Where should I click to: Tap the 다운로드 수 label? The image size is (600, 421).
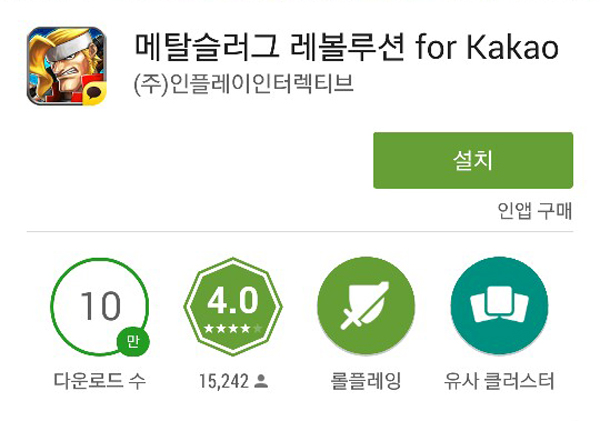pos(100,381)
